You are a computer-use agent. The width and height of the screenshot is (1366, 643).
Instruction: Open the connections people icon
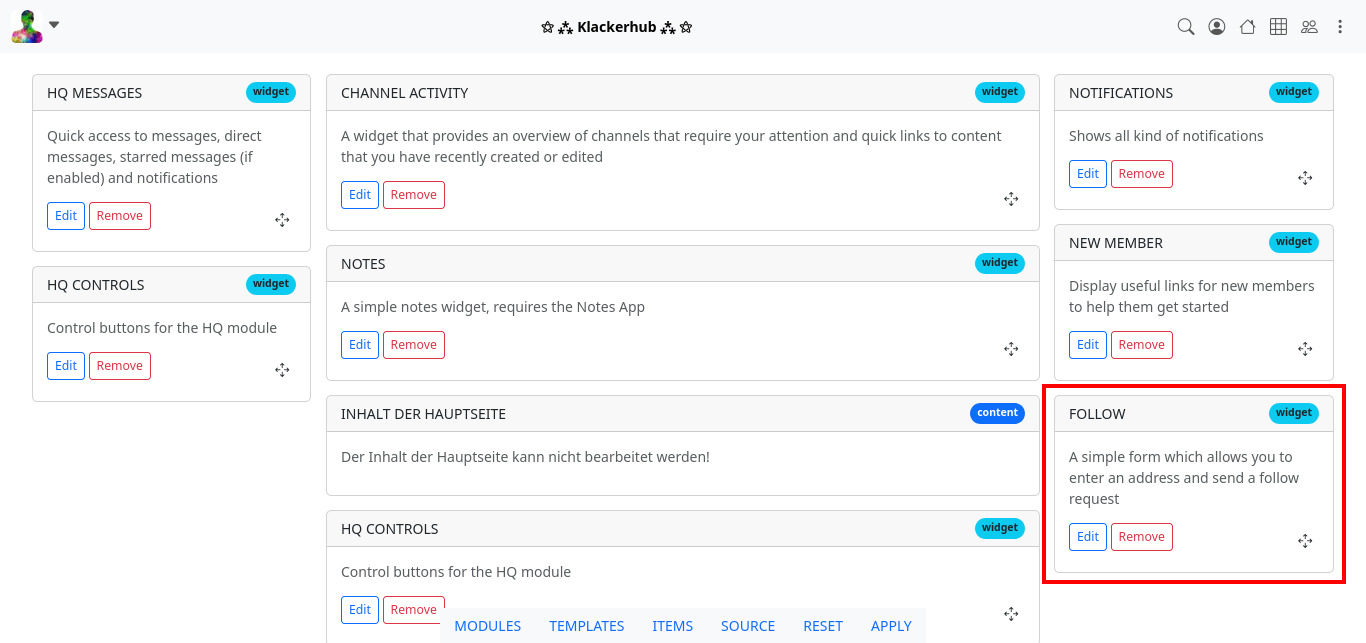1309,27
